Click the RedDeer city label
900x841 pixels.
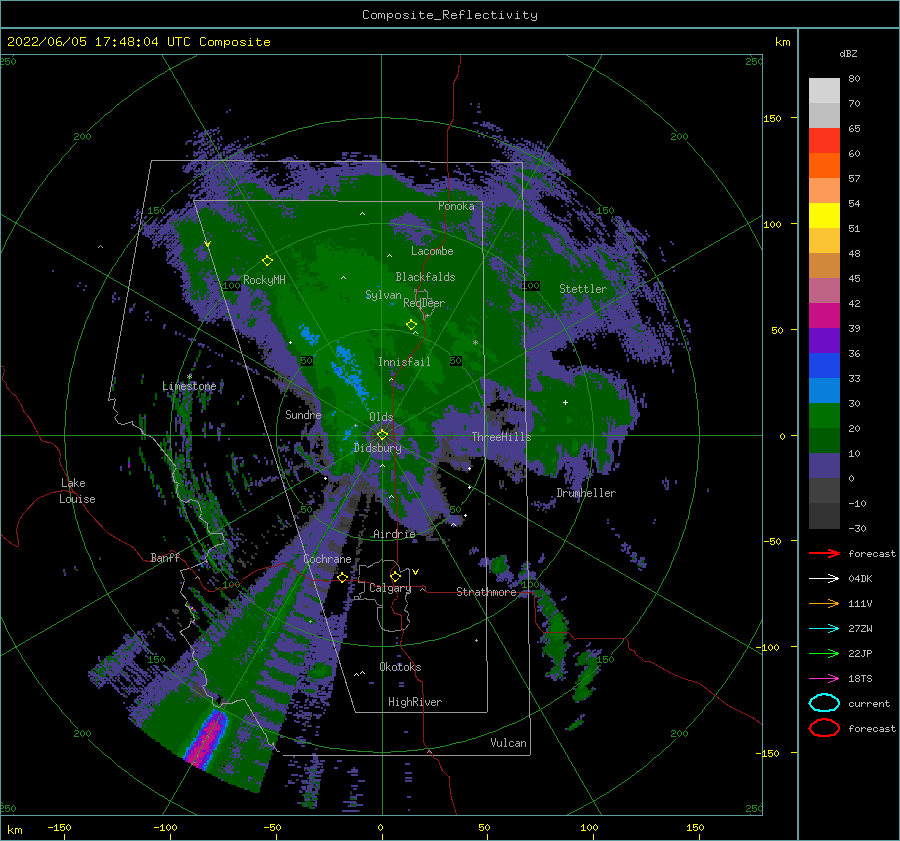[x=424, y=303]
